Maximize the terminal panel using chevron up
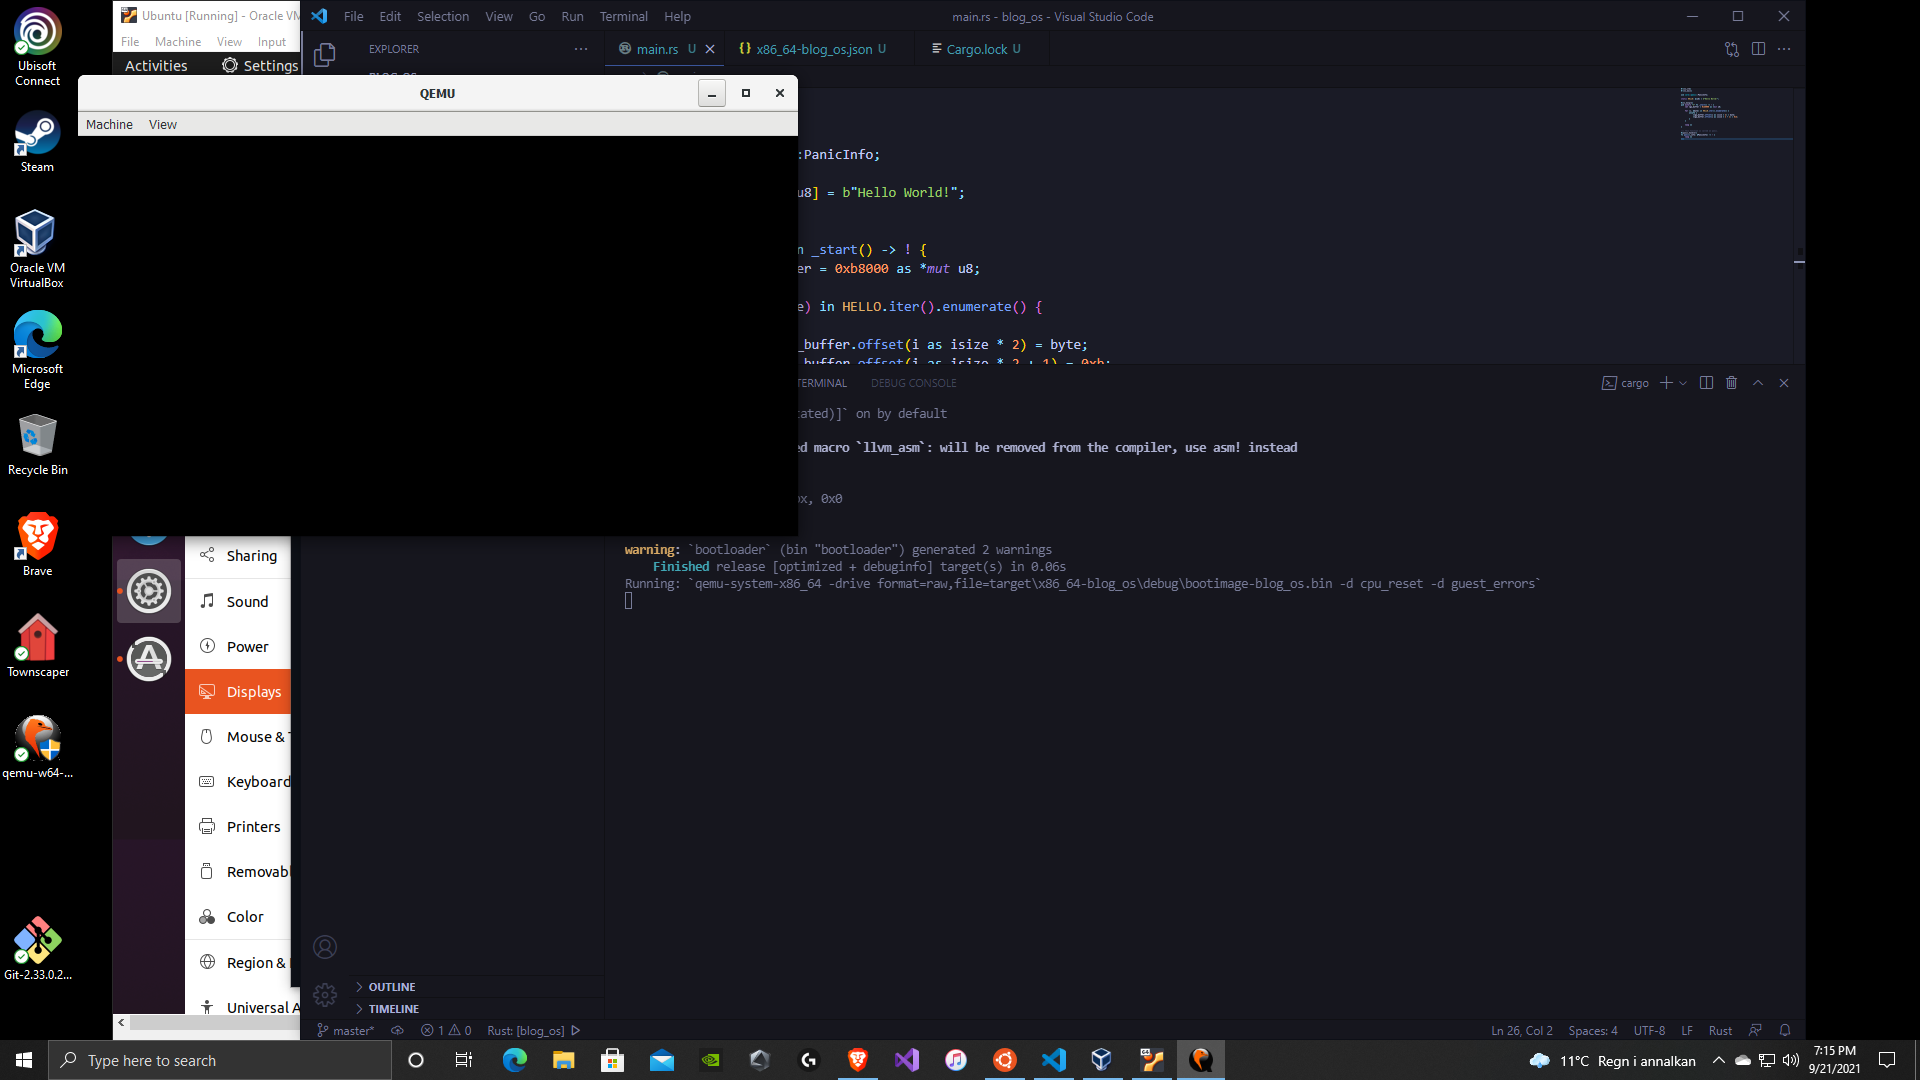1920x1080 pixels. click(1758, 383)
